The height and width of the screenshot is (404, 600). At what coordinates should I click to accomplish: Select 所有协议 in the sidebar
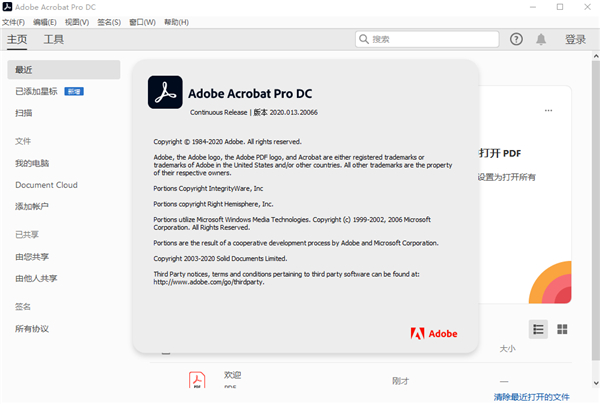pos(32,329)
